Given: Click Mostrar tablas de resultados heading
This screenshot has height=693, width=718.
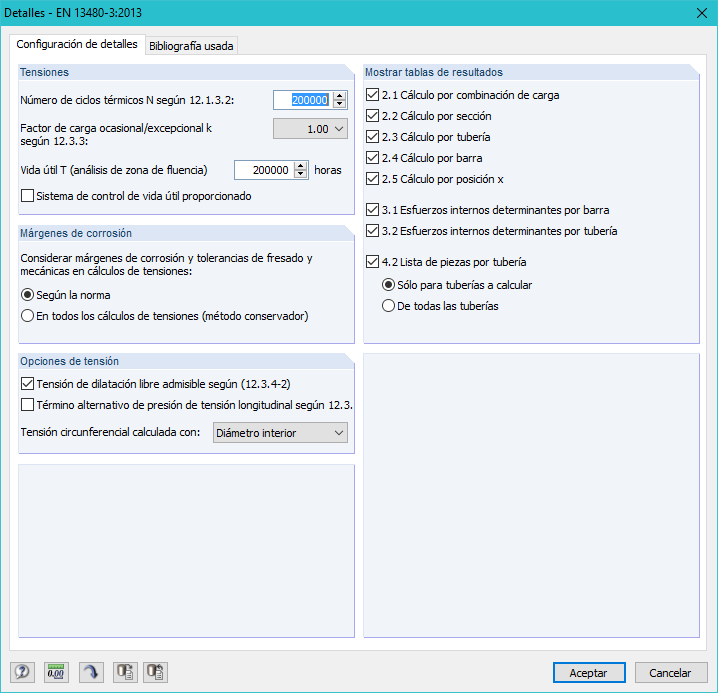Looking at the screenshot, I should tap(434, 72).
